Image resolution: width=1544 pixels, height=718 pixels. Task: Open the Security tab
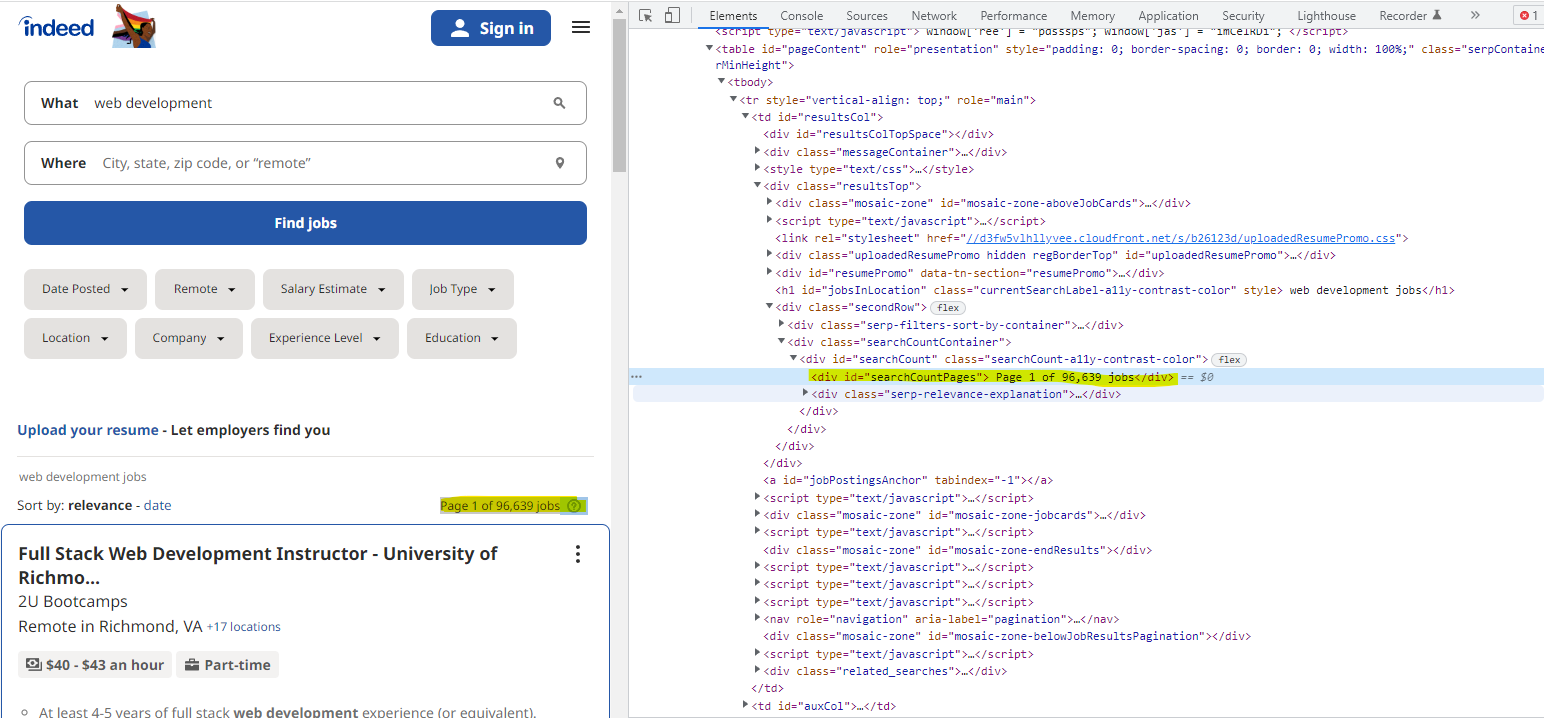pos(1243,16)
